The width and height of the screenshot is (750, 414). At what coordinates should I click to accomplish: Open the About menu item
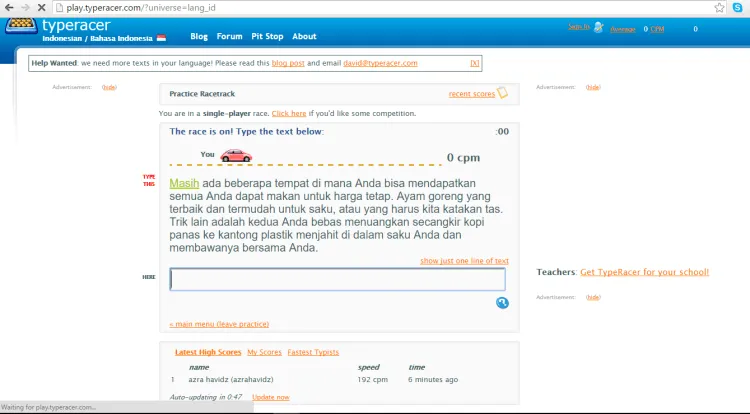[x=304, y=36]
